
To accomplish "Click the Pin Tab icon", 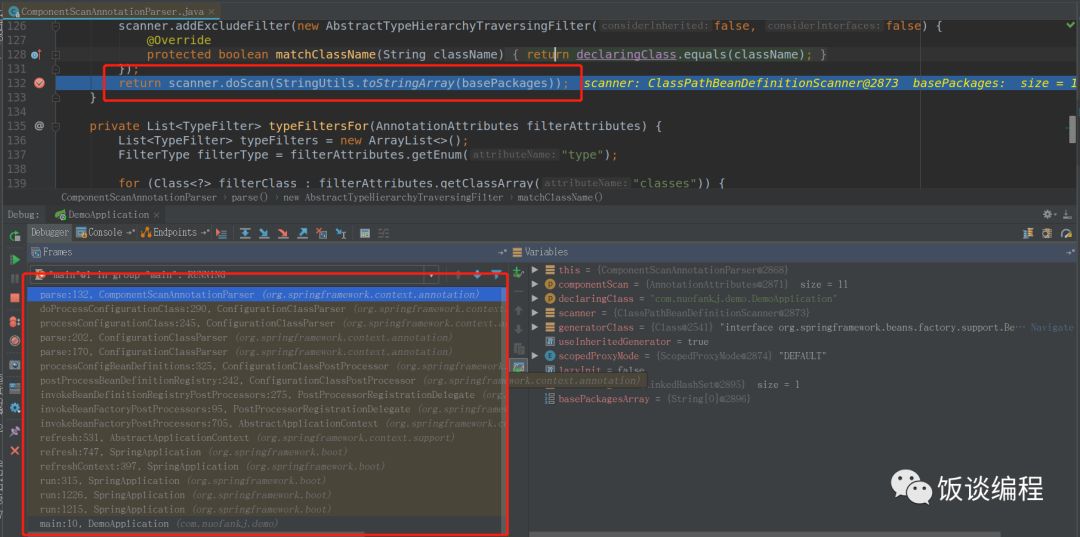I will 14,431.
